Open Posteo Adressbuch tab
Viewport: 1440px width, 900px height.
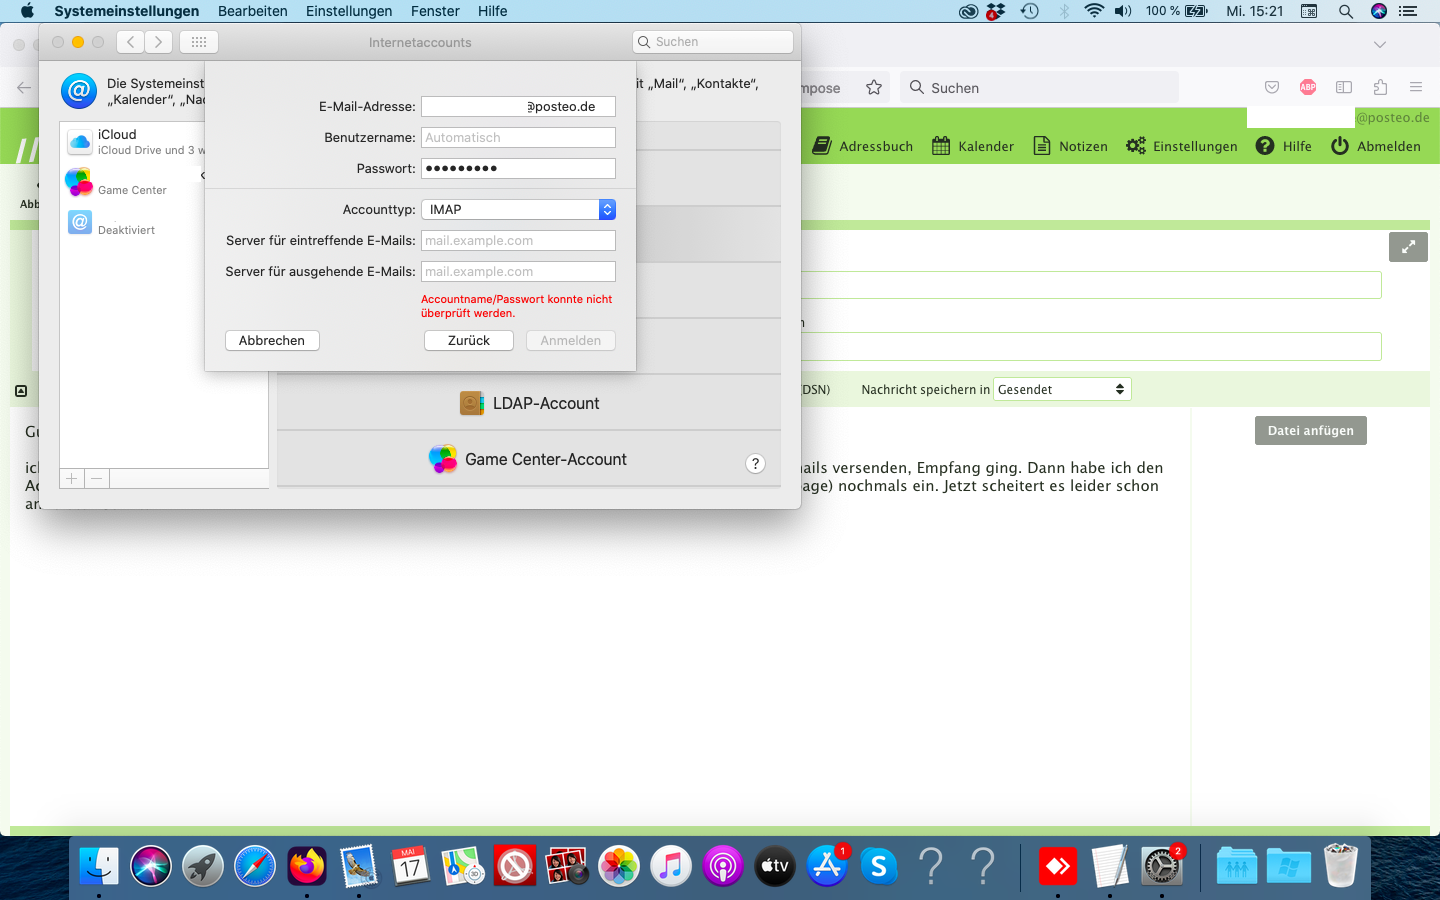[x=863, y=146]
